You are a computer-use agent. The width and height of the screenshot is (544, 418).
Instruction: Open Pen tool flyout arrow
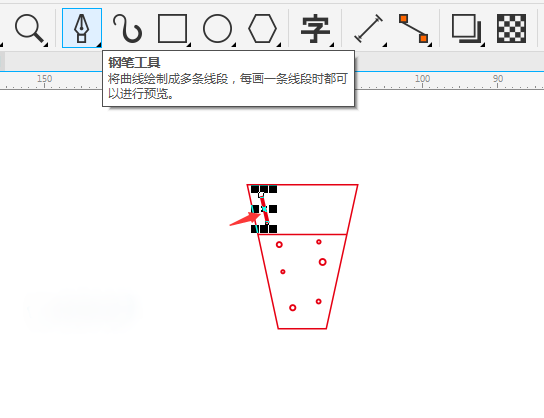coord(99,45)
